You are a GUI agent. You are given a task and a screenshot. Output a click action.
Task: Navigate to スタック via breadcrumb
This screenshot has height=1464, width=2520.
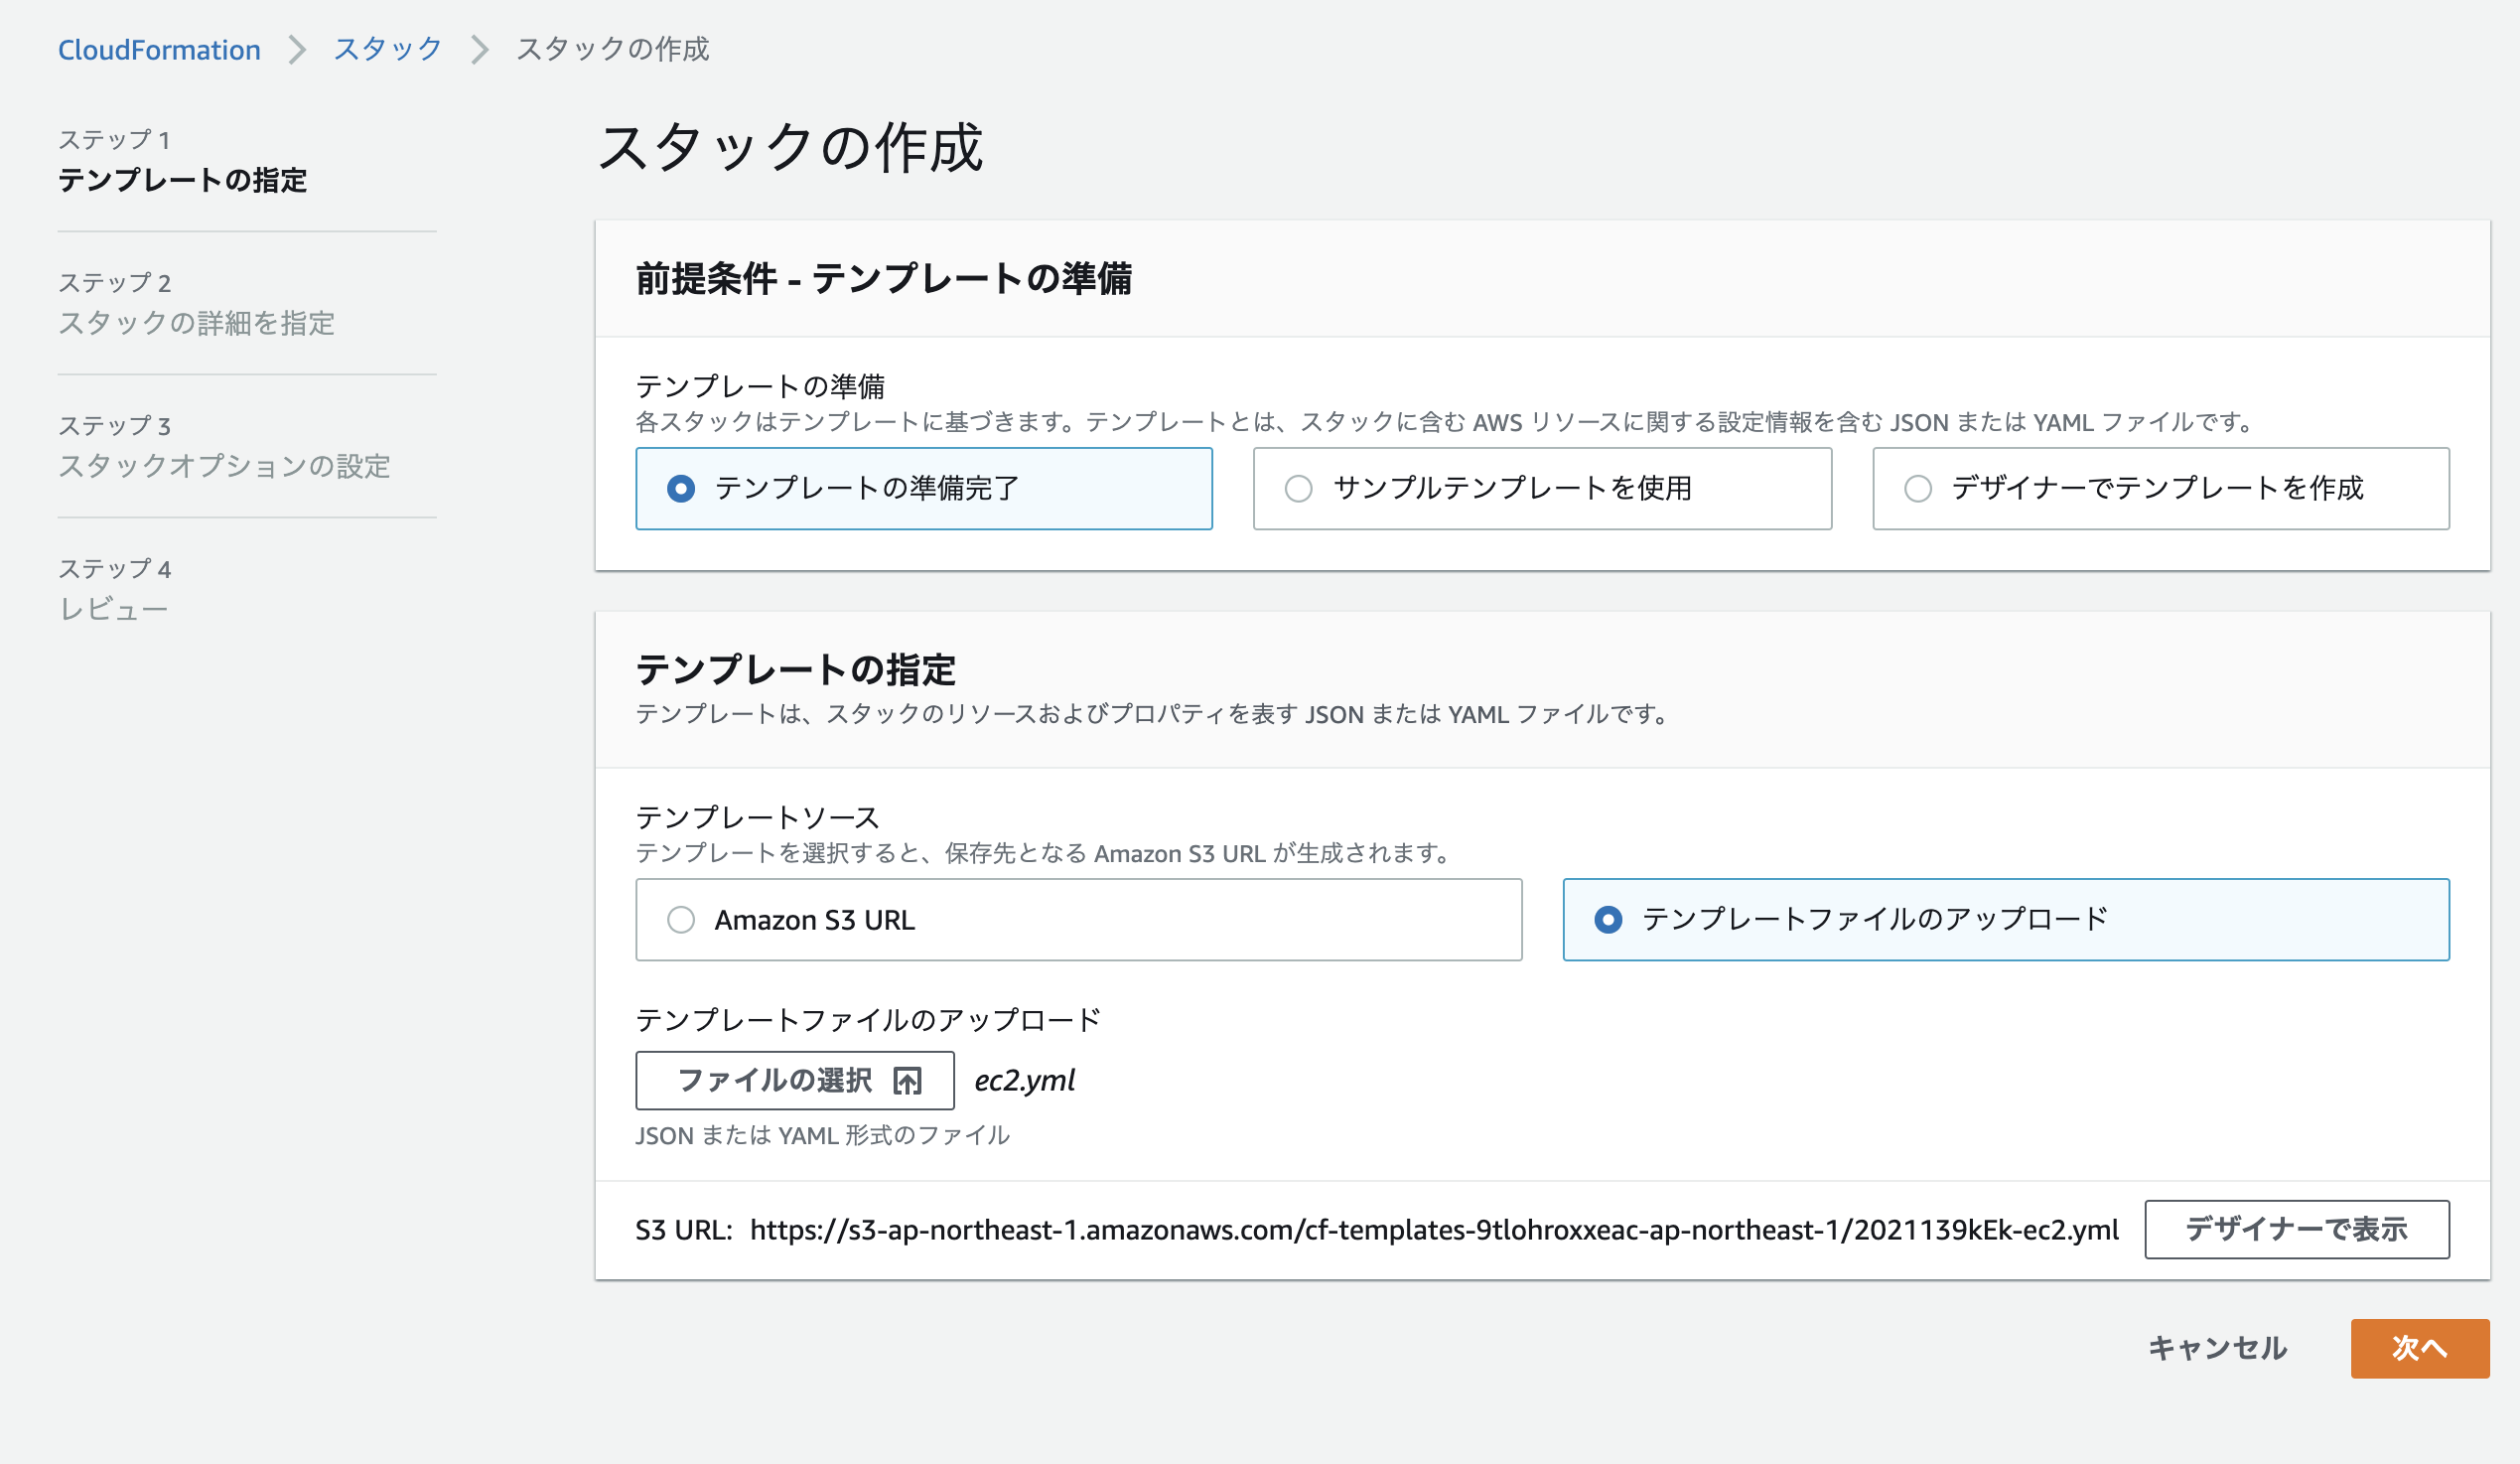[386, 48]
